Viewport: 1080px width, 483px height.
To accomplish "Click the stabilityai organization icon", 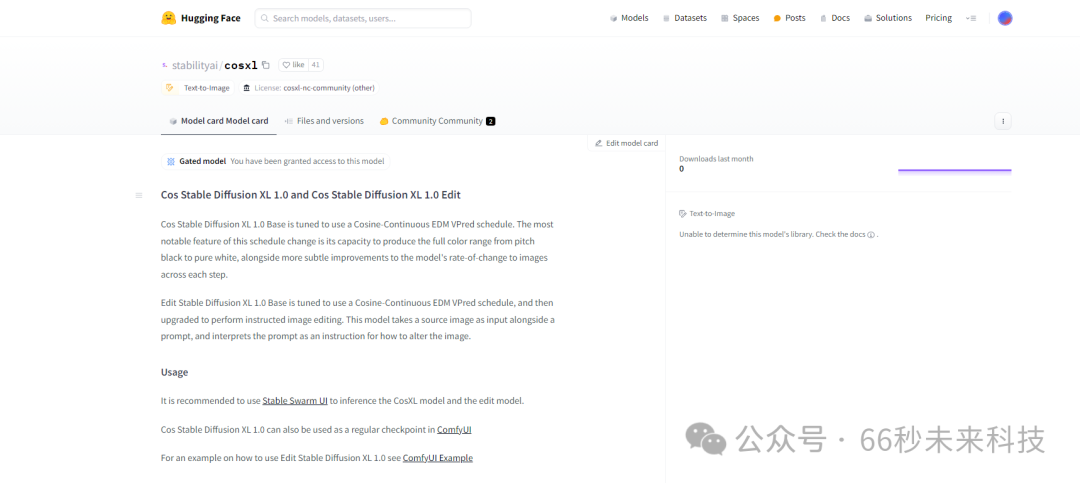I will [165, 65].
